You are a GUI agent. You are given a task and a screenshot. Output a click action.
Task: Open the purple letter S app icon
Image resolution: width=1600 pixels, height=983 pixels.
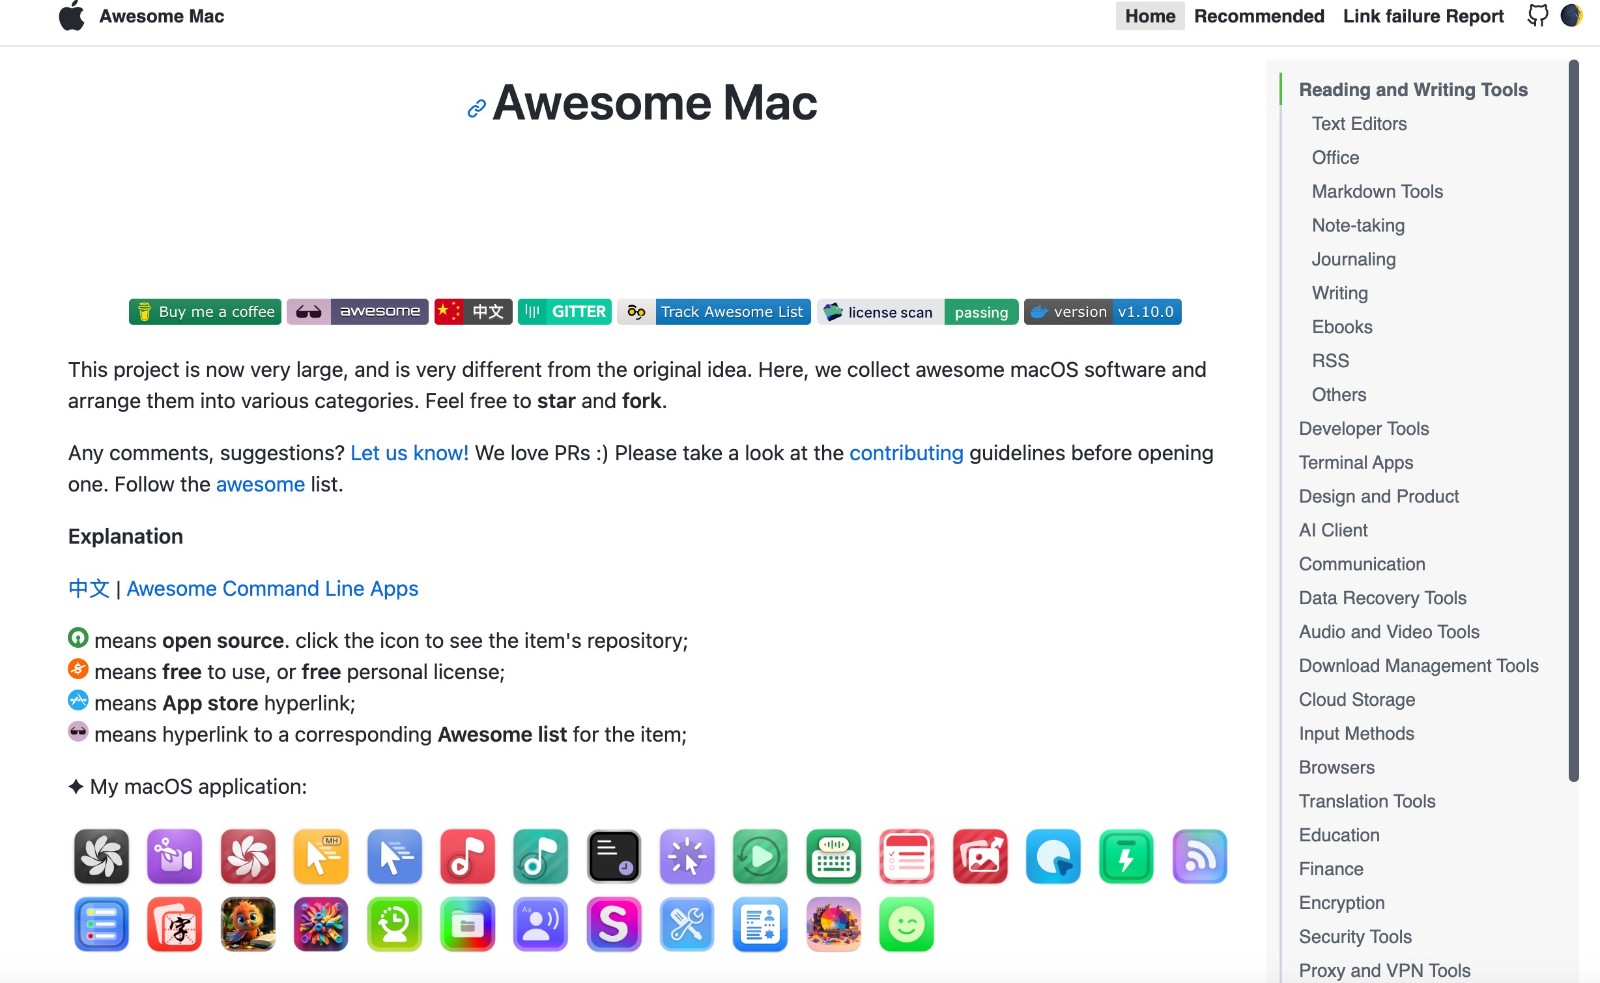[614, 924]
